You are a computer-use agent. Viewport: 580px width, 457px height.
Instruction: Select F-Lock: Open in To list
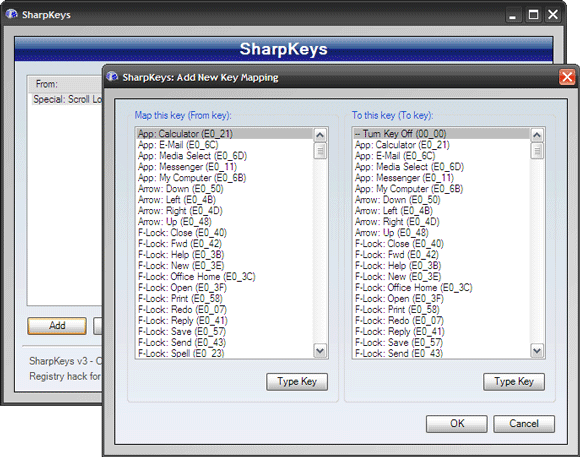[x=442, y=298]
